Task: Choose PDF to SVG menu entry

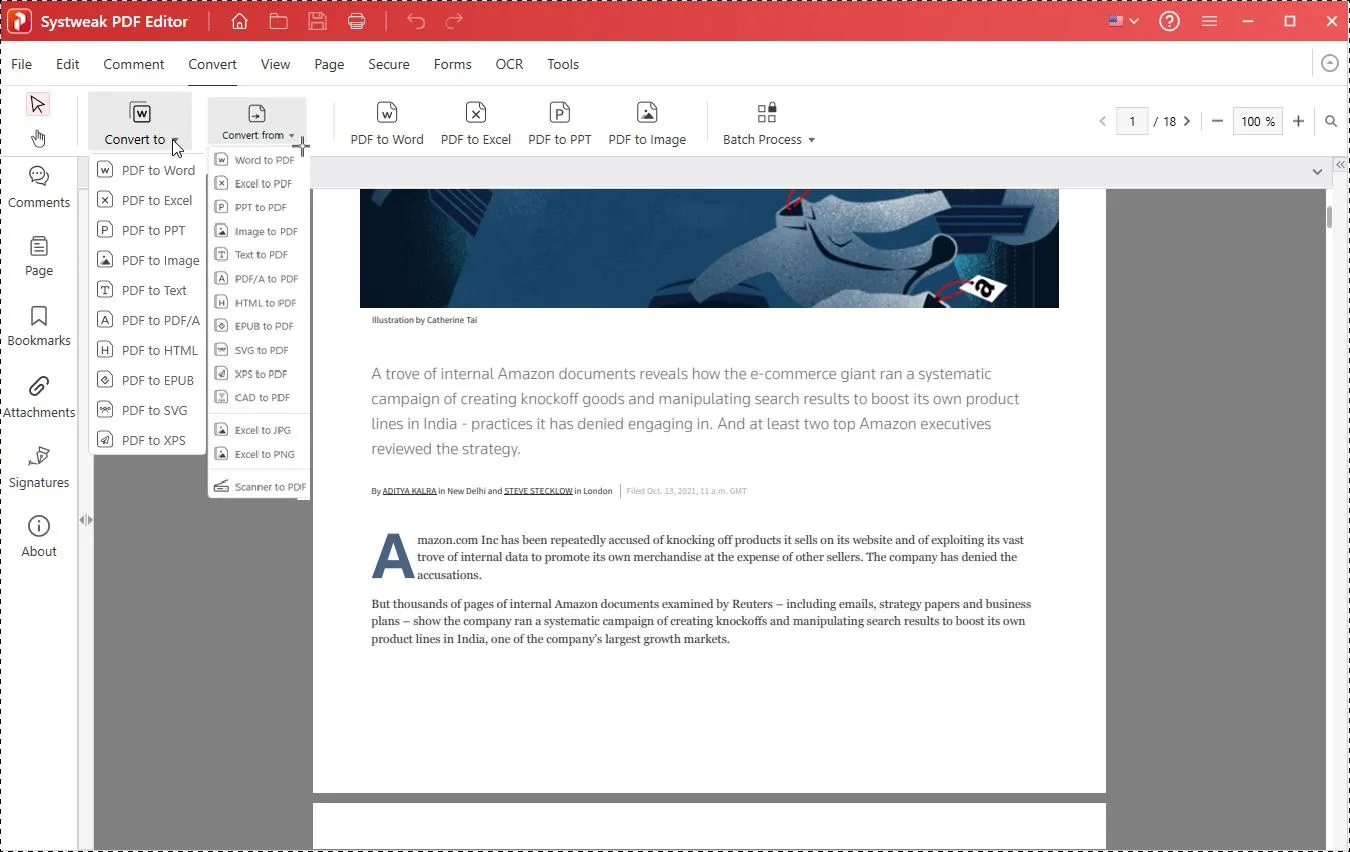Action: click(147, 410)
